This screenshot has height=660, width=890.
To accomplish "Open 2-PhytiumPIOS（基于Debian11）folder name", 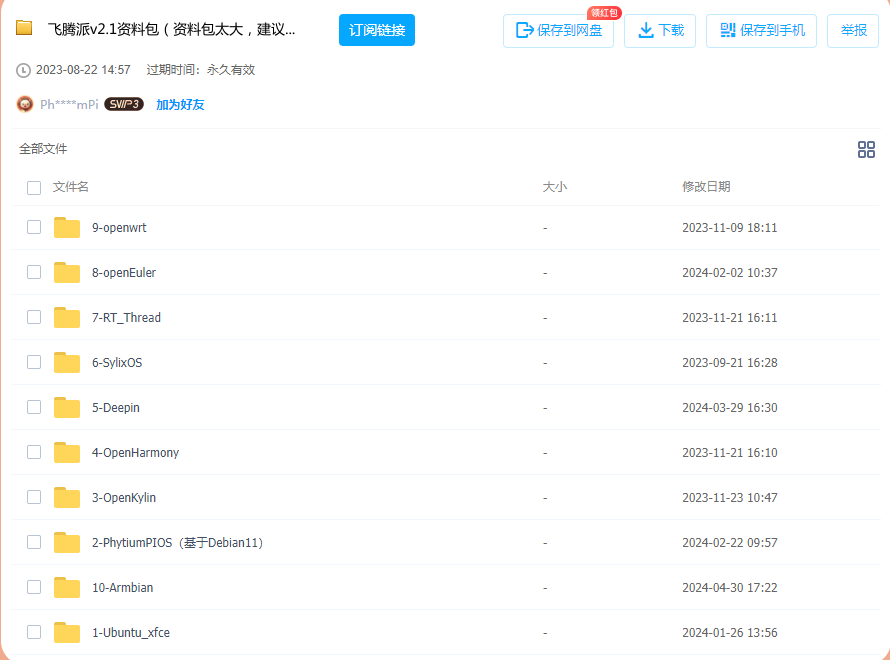I will coord(178,543).
